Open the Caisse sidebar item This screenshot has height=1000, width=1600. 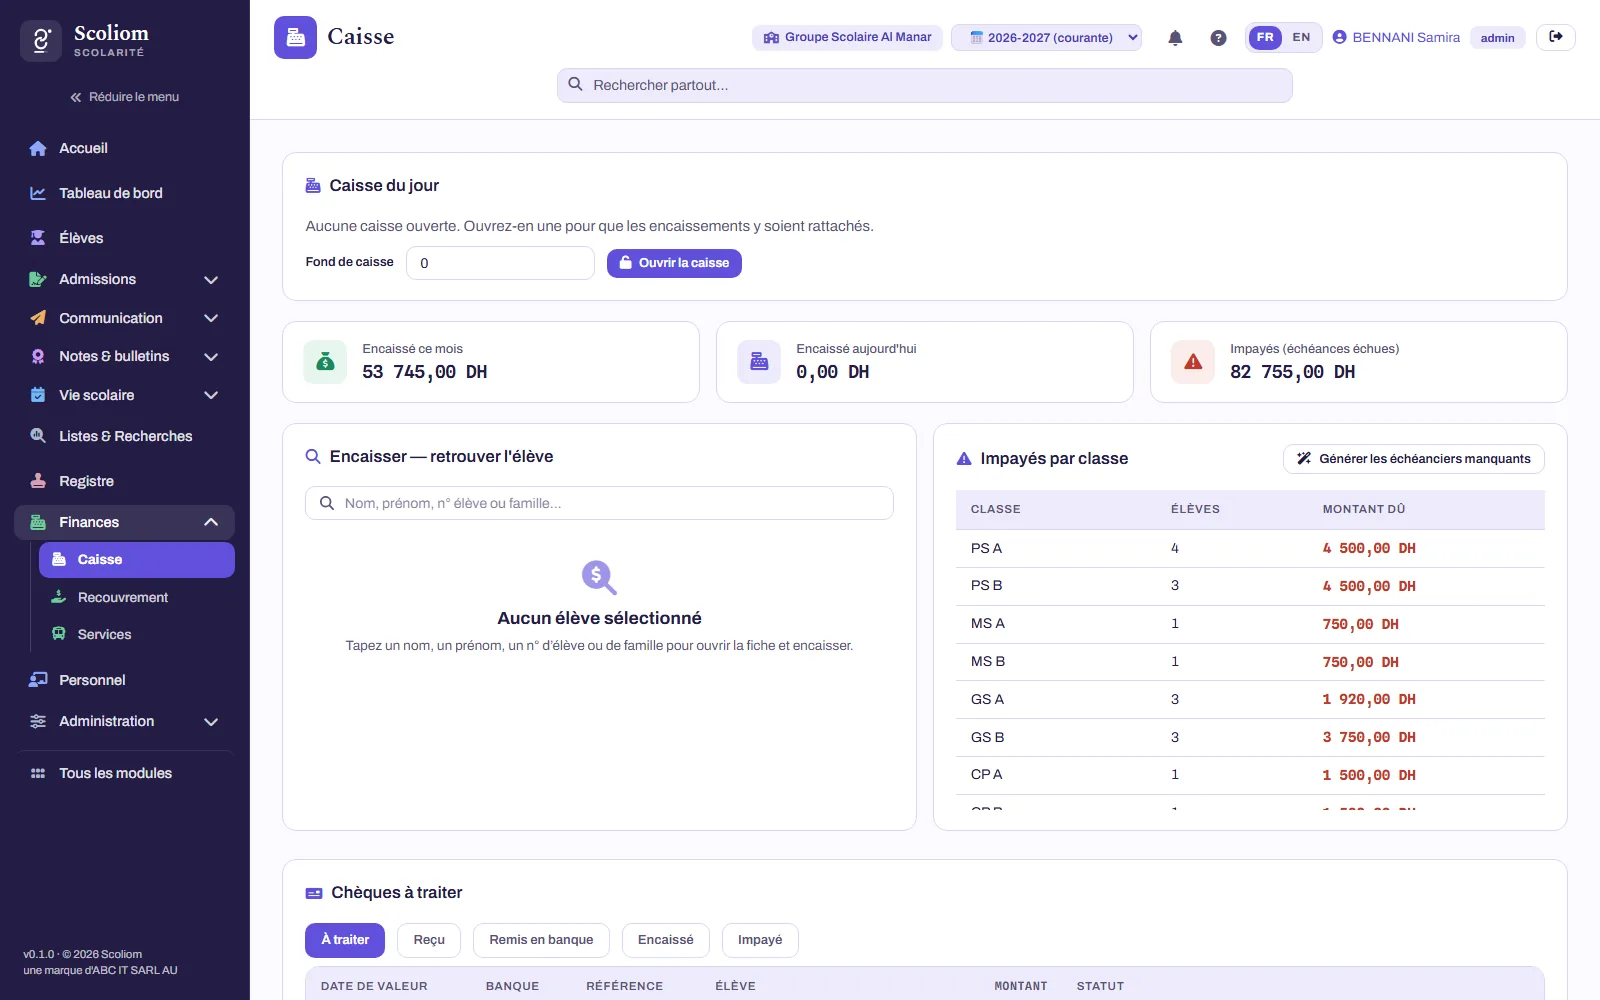pos(137,560)
